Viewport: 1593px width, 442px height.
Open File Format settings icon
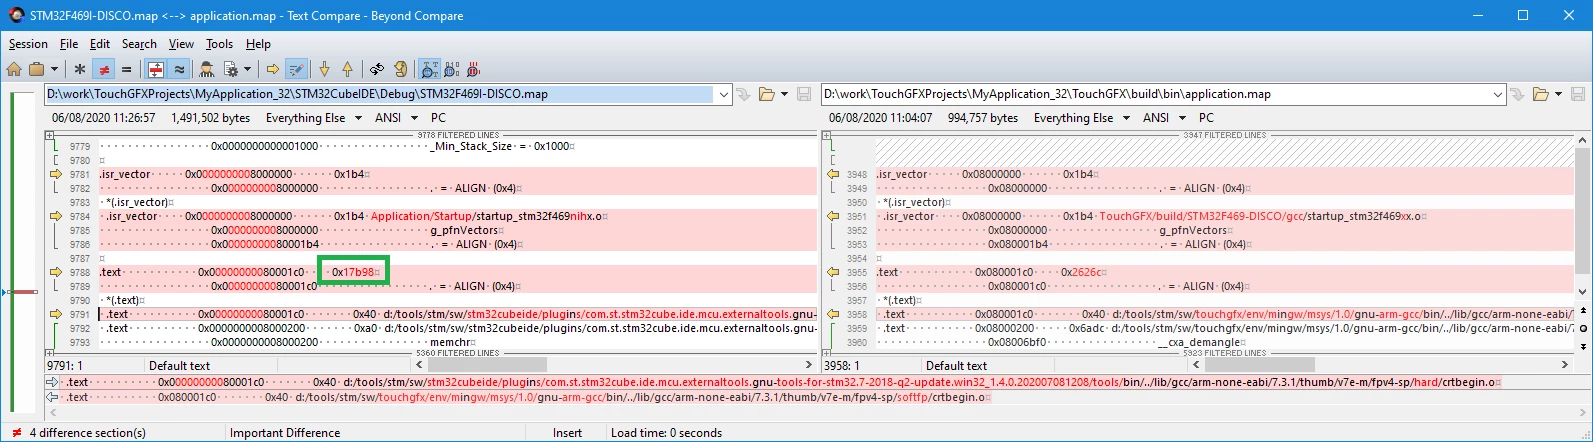[x=231, y=69]
